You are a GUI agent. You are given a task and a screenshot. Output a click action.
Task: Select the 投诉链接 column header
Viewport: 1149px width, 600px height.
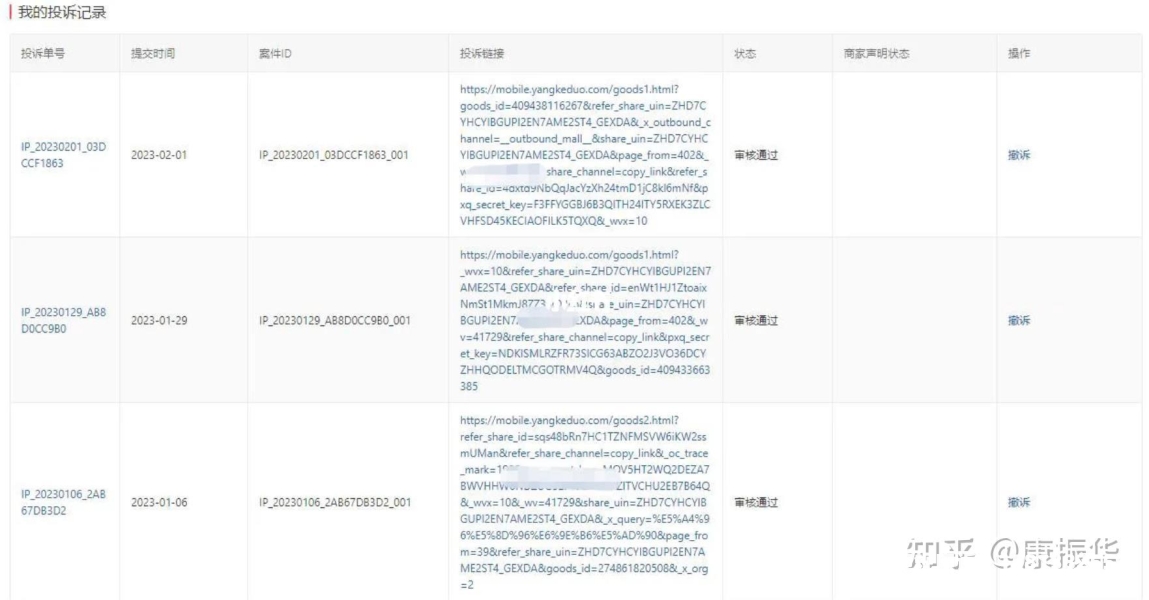click(x=481, y=53)
